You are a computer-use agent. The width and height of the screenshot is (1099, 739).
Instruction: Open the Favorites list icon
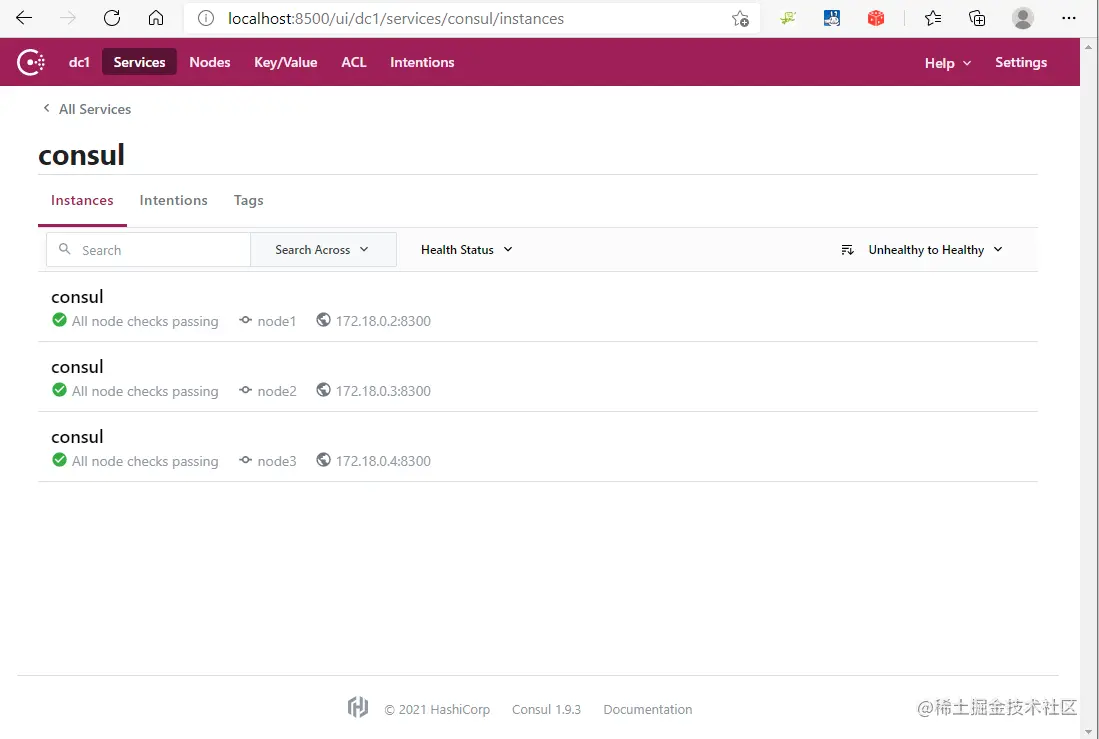[933, 19]
